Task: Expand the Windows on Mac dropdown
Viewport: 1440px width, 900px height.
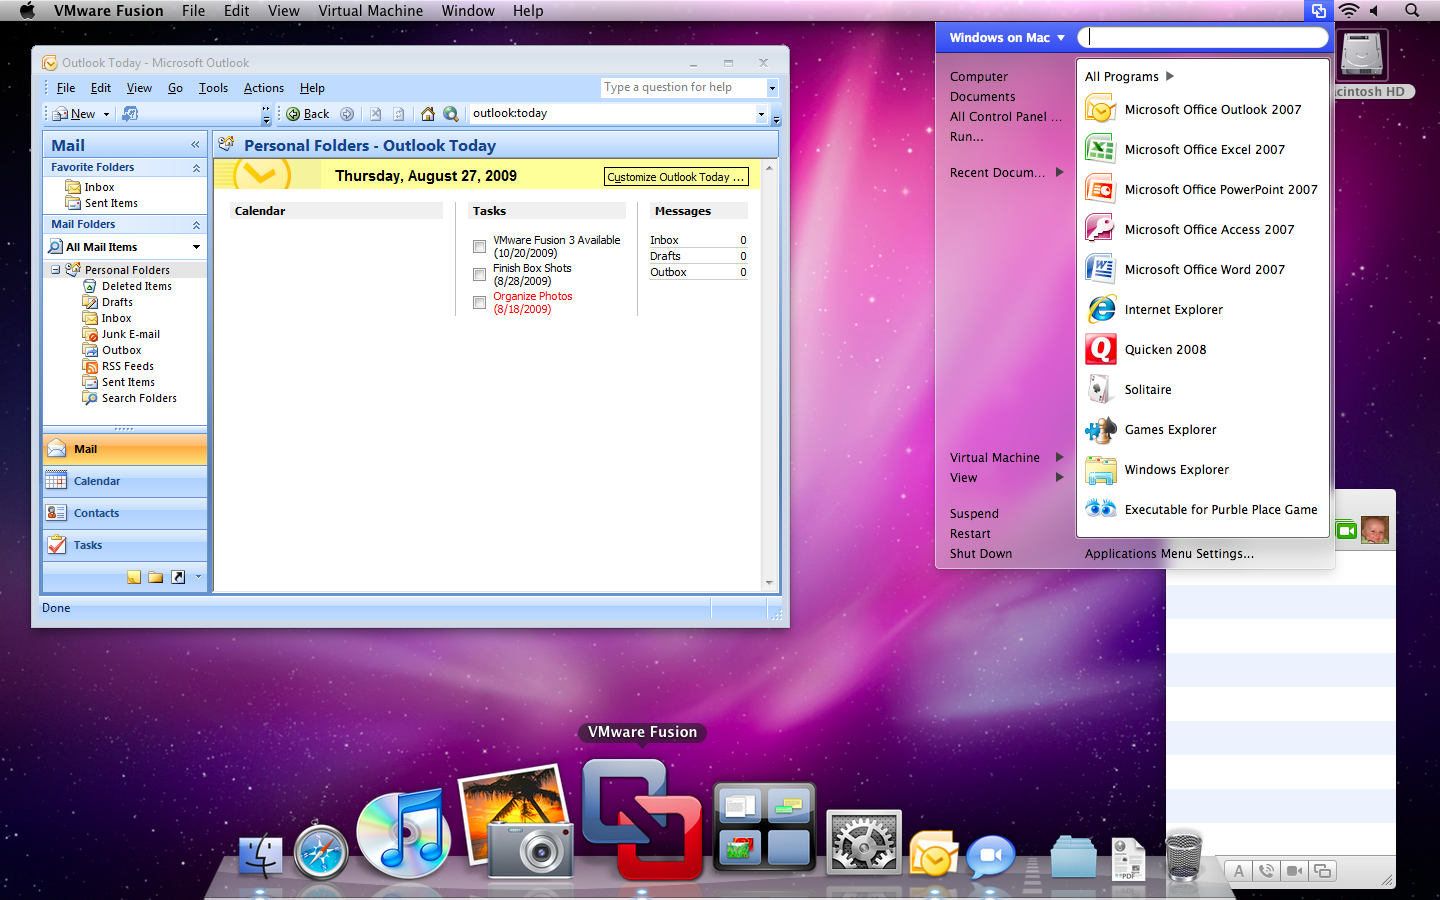Action: click(1061, 38)
